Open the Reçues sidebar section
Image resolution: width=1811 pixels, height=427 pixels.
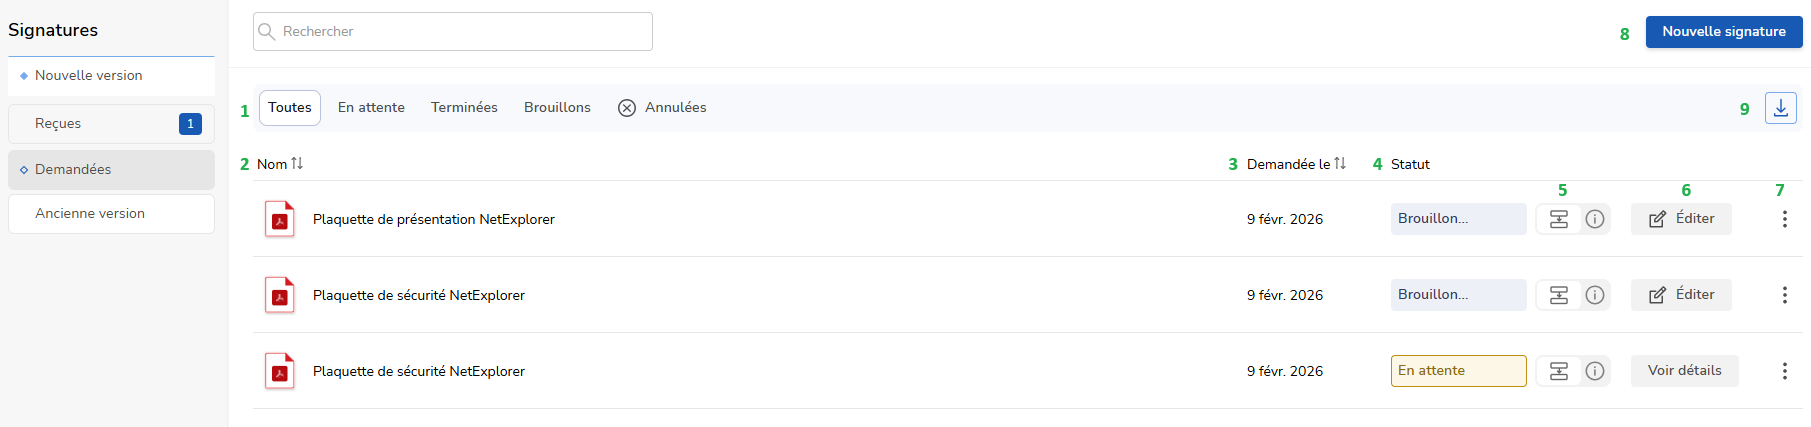pos(111,124)
